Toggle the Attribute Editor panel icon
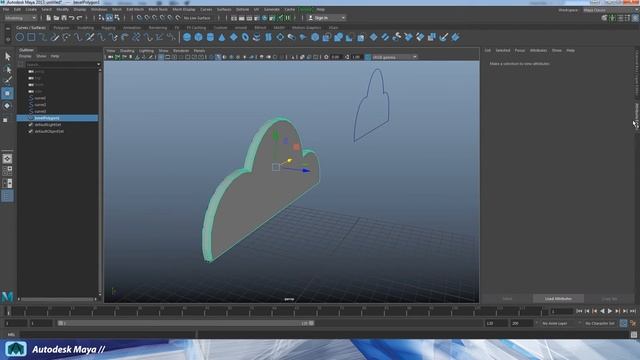Image resolution: width=640 pixels, height=360 pixels. pos(620,18)
